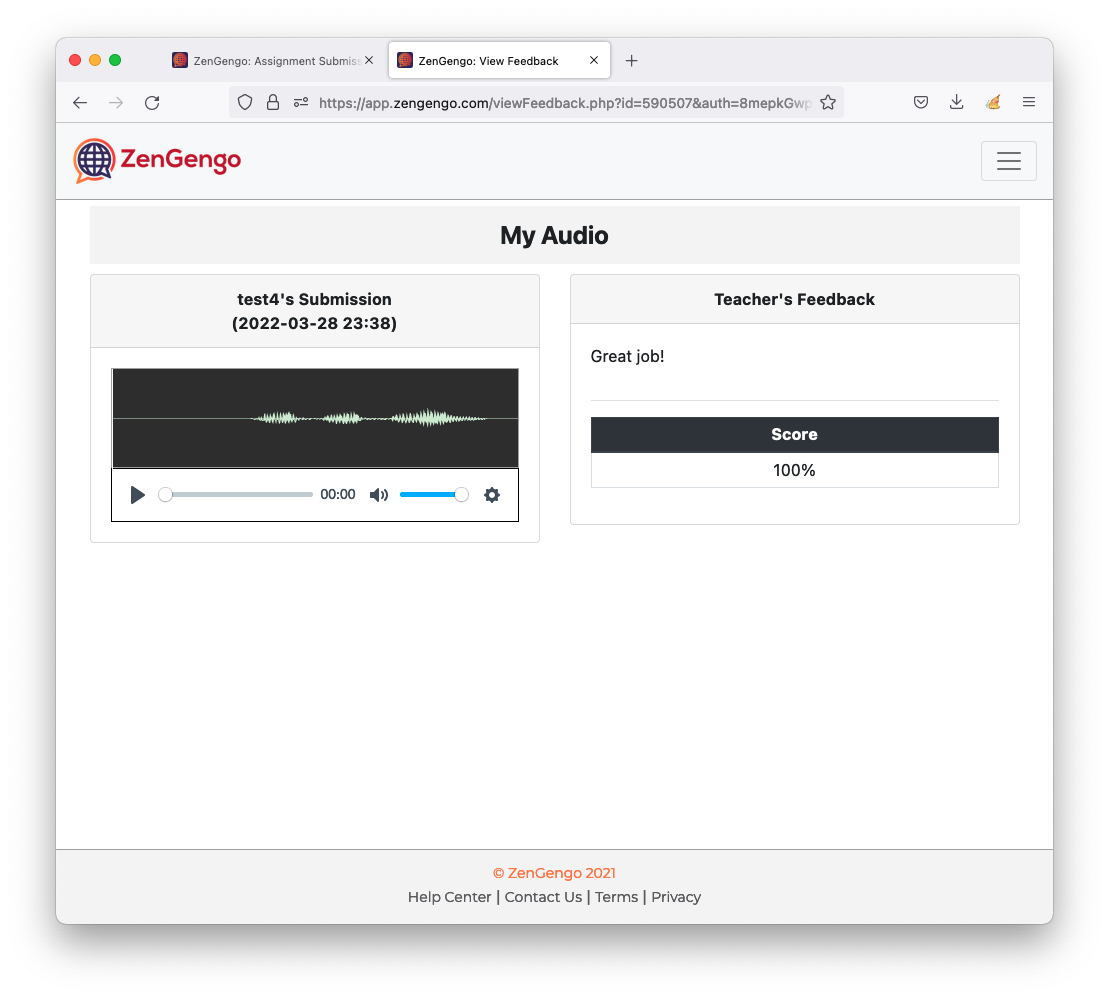Screen dimensions: 1109x998
Task: Open a new browser tab
Action: tap(632, 61)
